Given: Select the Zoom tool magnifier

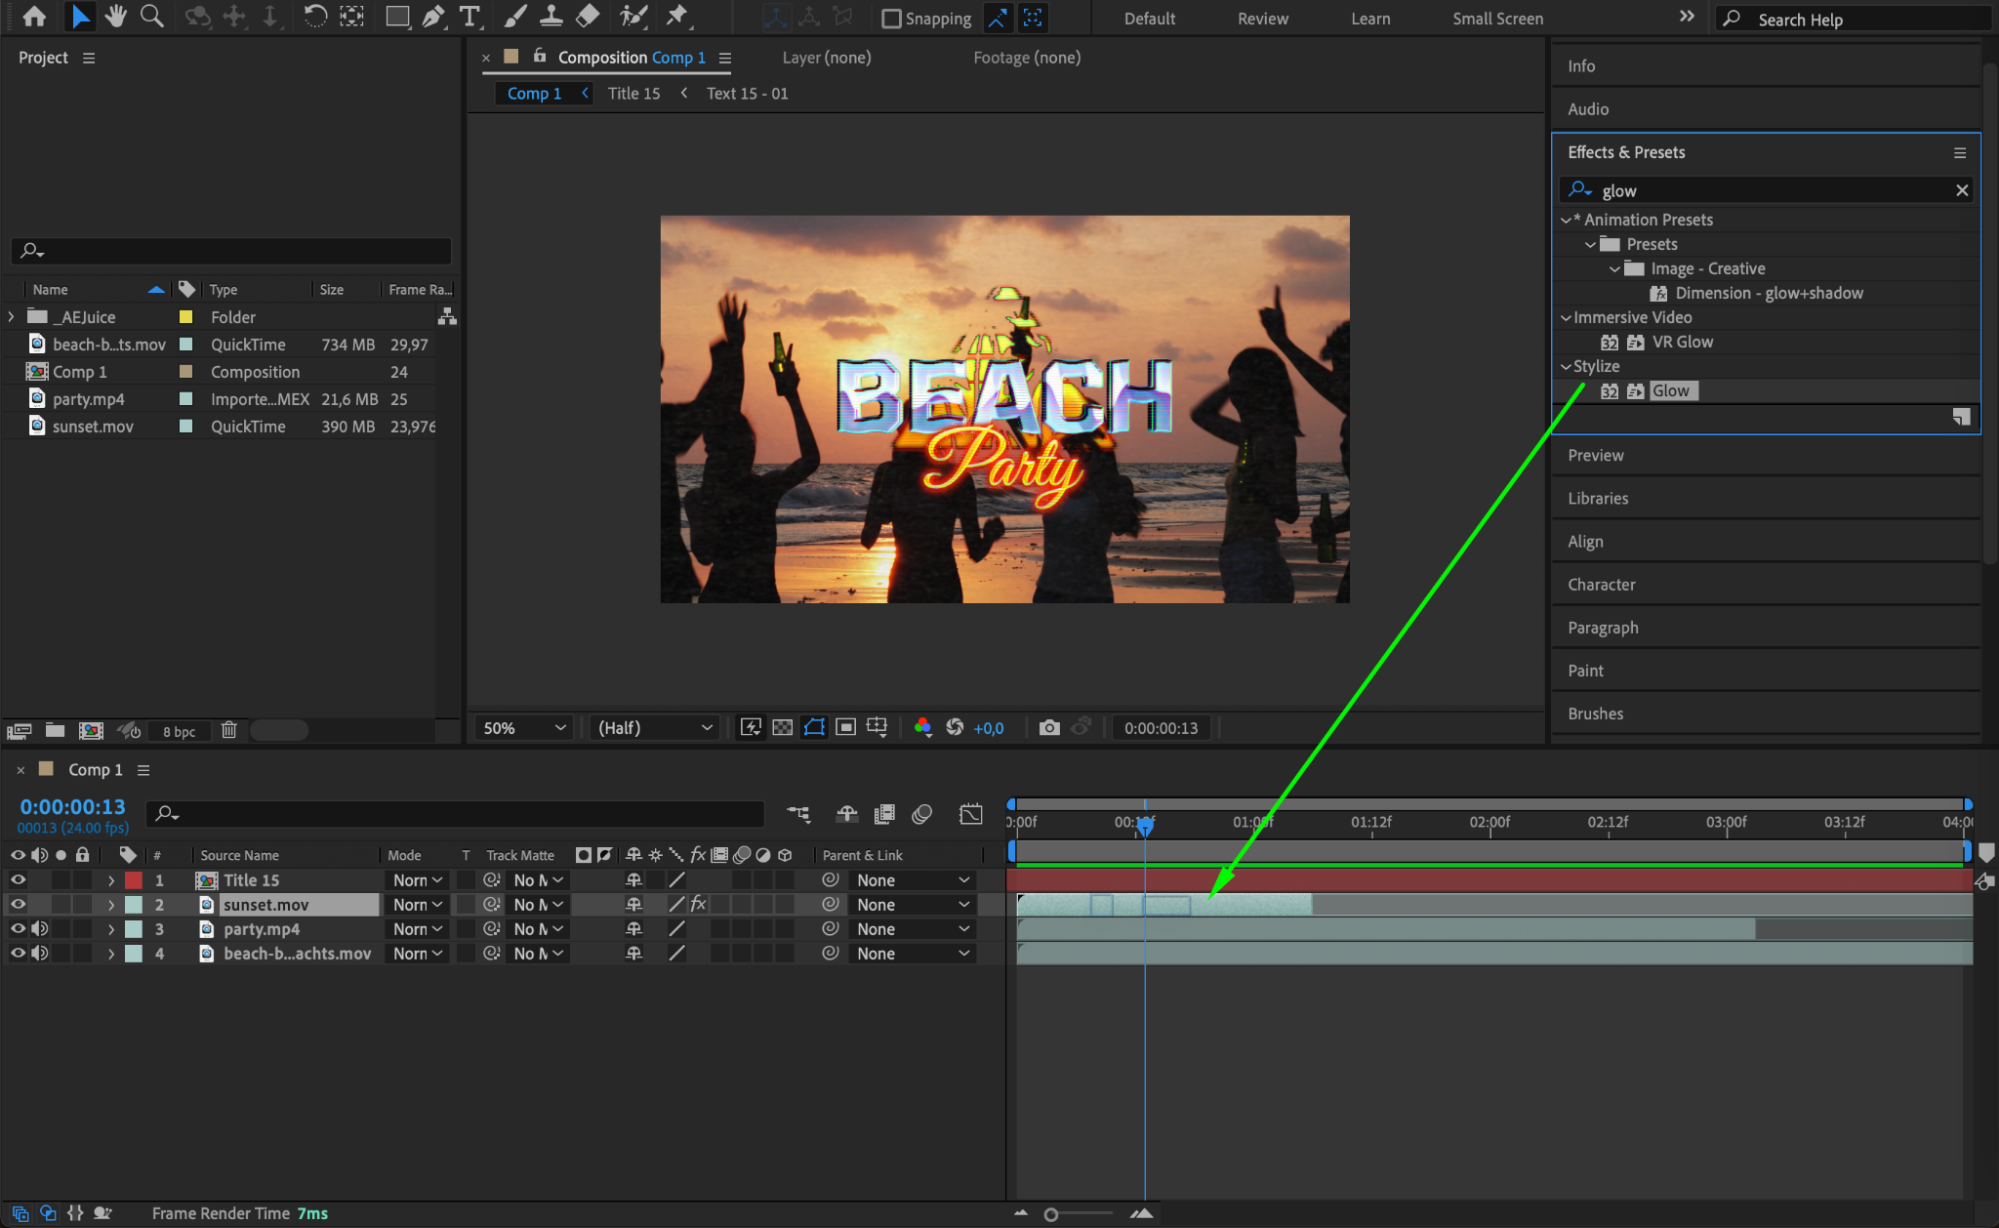Looking at the screenshot, I should (152, 16).
